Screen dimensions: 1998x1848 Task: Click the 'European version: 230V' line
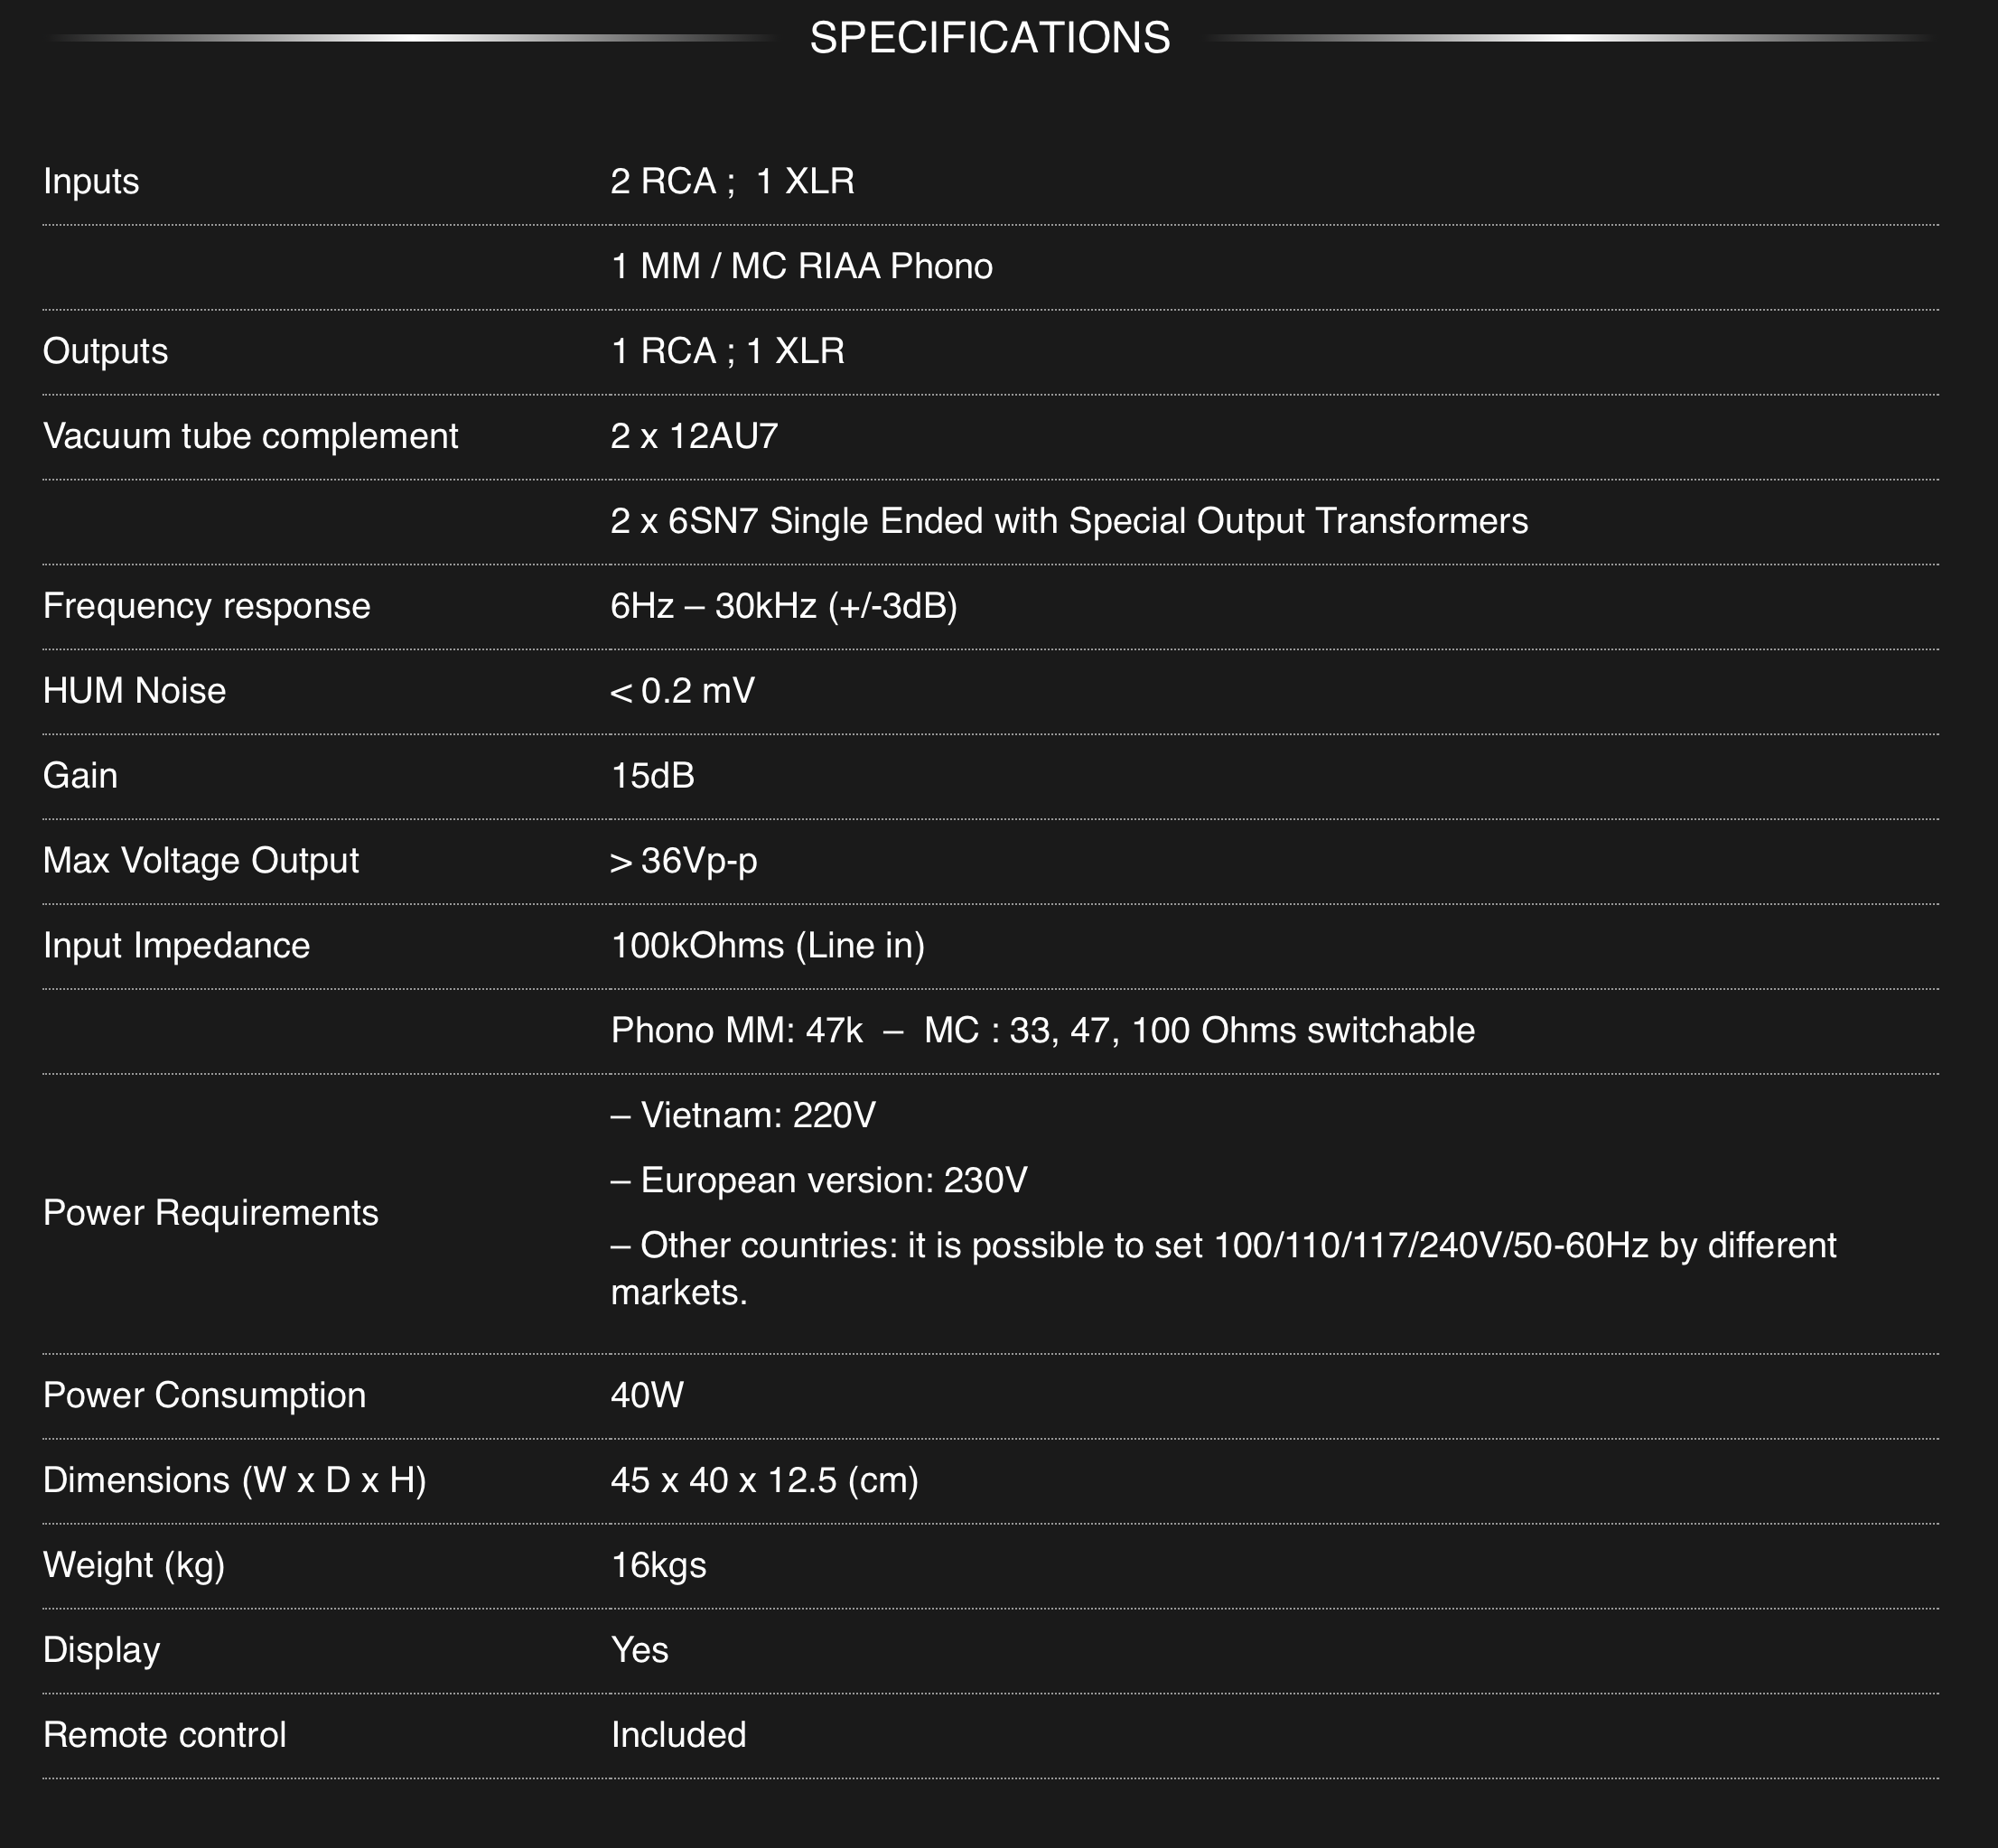pyautogui.click(x=819, y=1180)
